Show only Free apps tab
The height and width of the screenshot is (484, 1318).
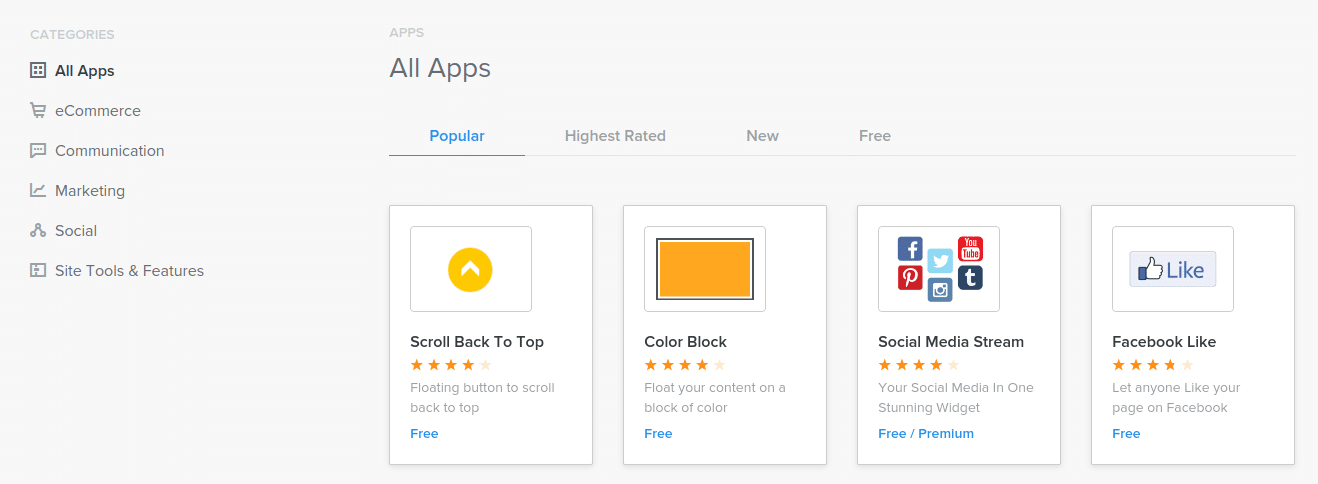coord(874,136)
